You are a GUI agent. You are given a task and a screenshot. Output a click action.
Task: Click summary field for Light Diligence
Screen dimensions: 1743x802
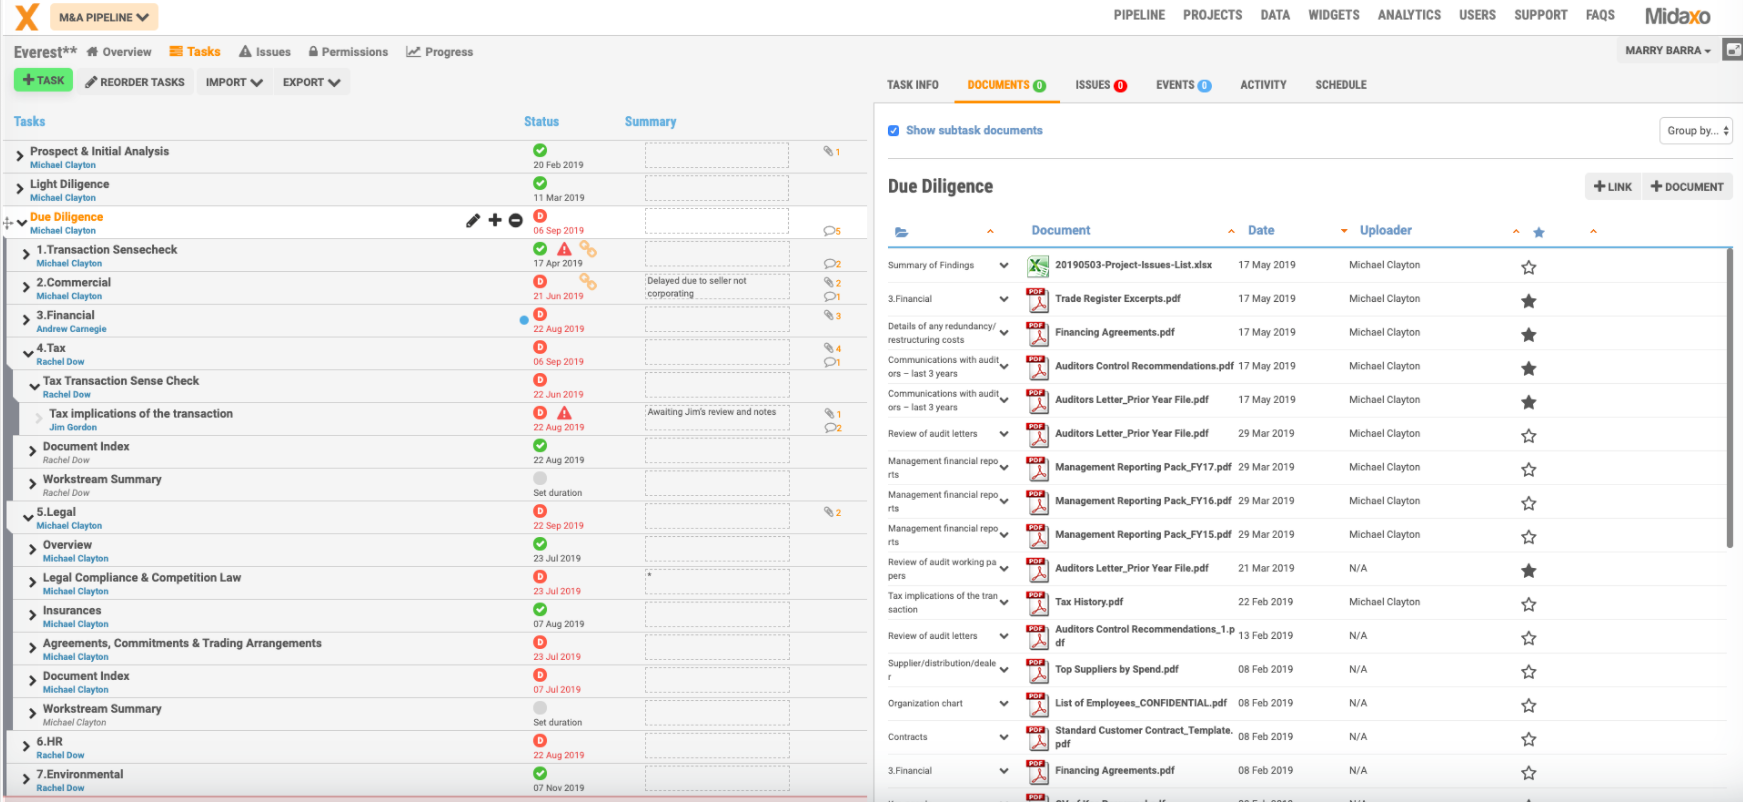pyautogui.click(x=716, y=188)
